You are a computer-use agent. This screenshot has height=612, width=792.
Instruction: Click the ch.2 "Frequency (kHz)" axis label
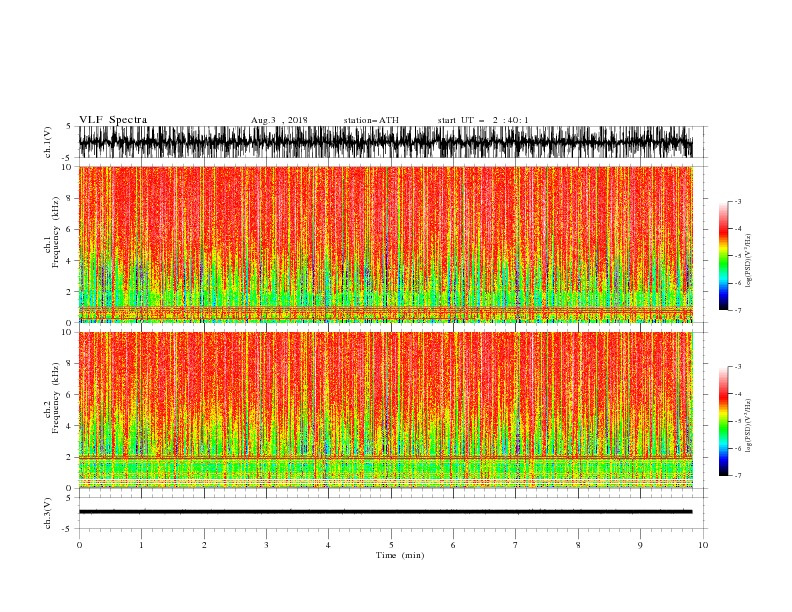coord(56,398)
